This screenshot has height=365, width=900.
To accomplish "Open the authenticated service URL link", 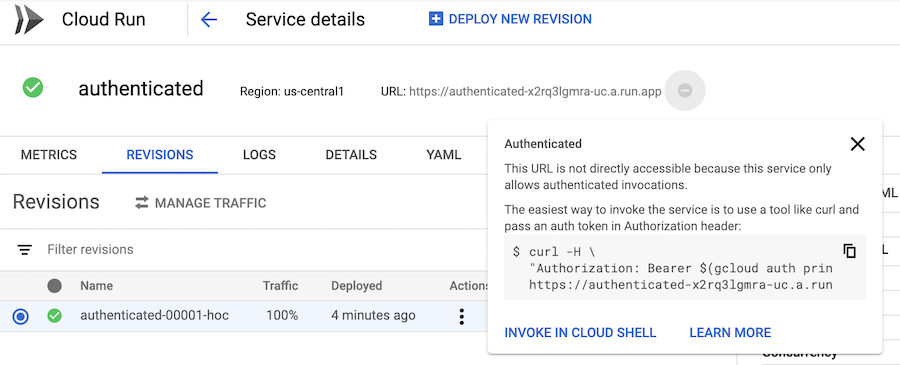I will (535, 91).
